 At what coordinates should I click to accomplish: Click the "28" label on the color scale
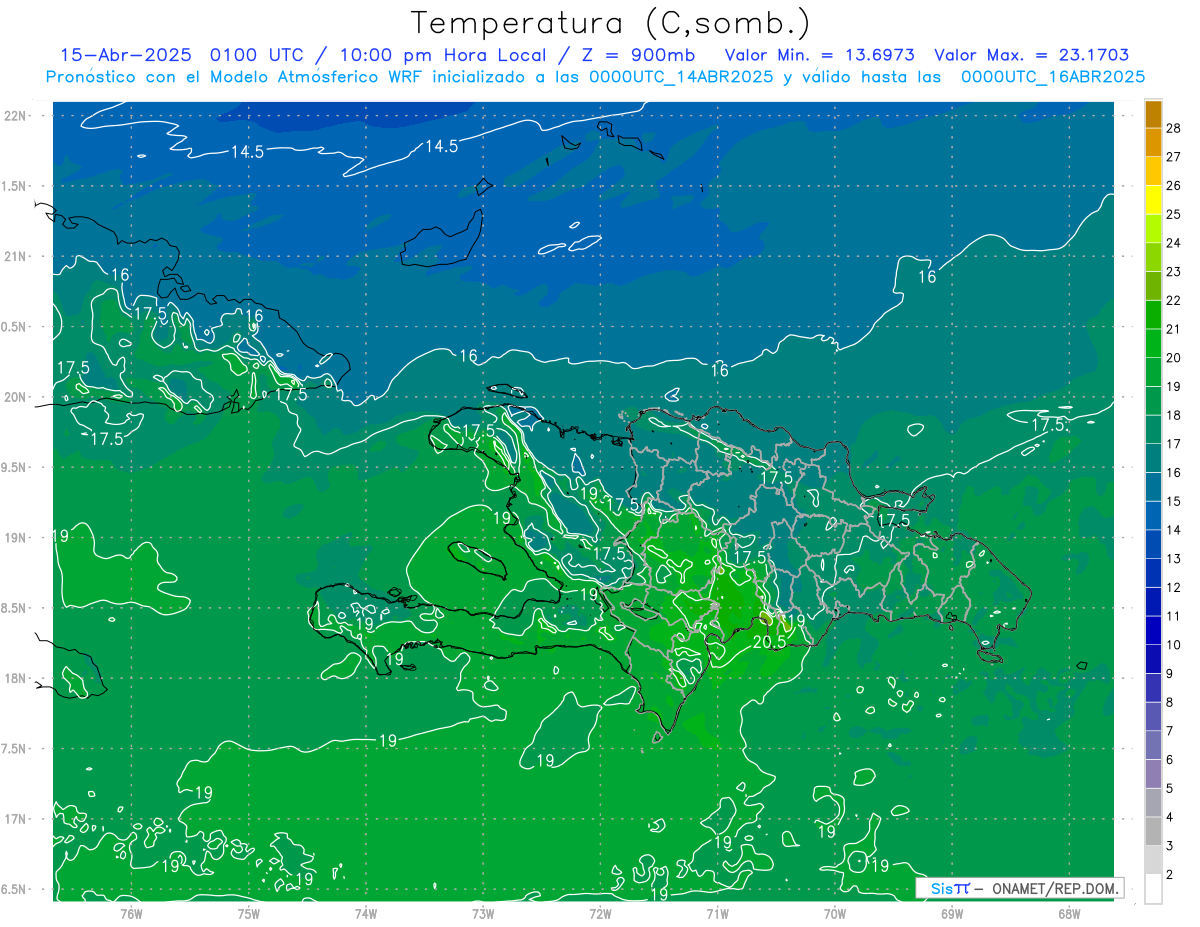click(x=1174, y=127)
